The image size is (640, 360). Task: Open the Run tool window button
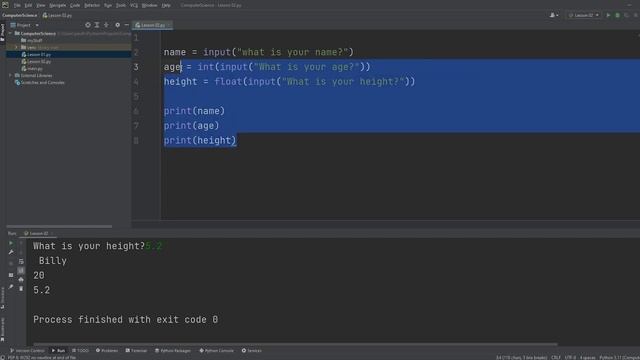[58, 351]
